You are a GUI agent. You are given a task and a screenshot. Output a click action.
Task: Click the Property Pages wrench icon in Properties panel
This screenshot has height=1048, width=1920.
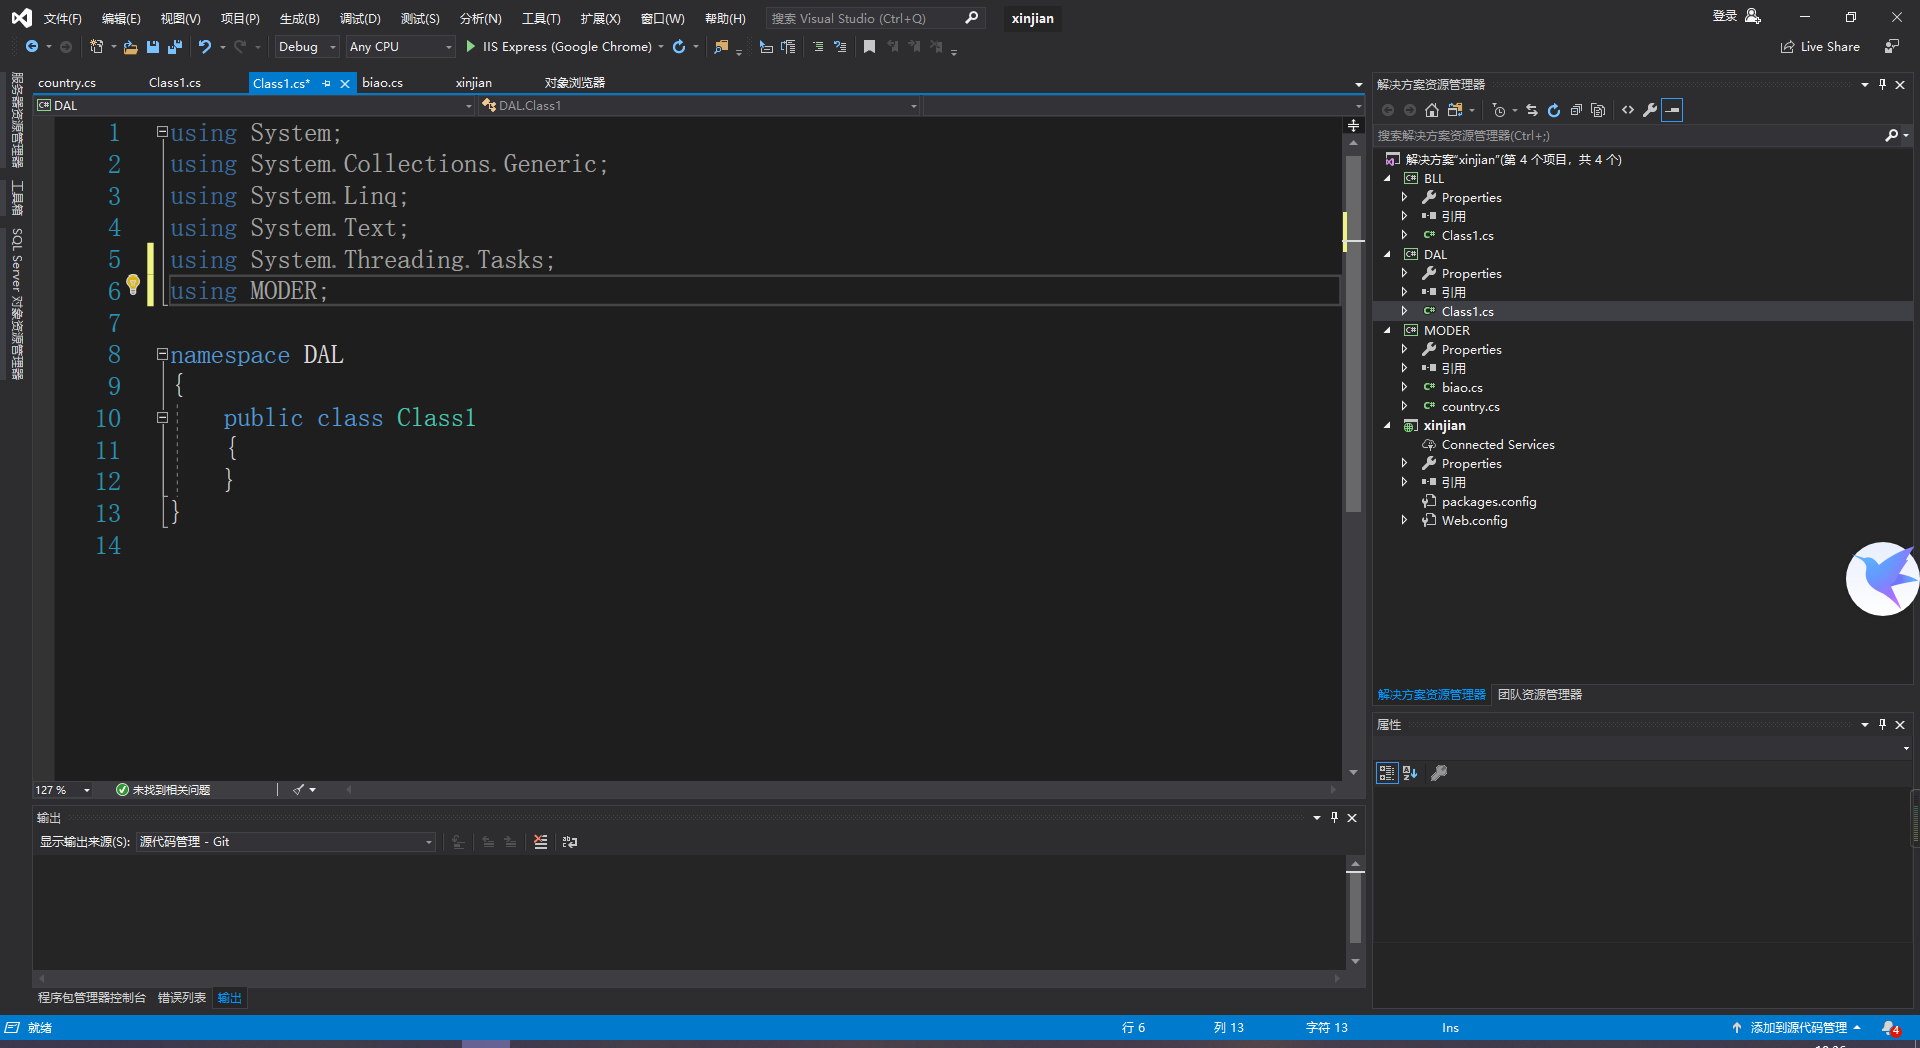click(x=1439, y=773)
